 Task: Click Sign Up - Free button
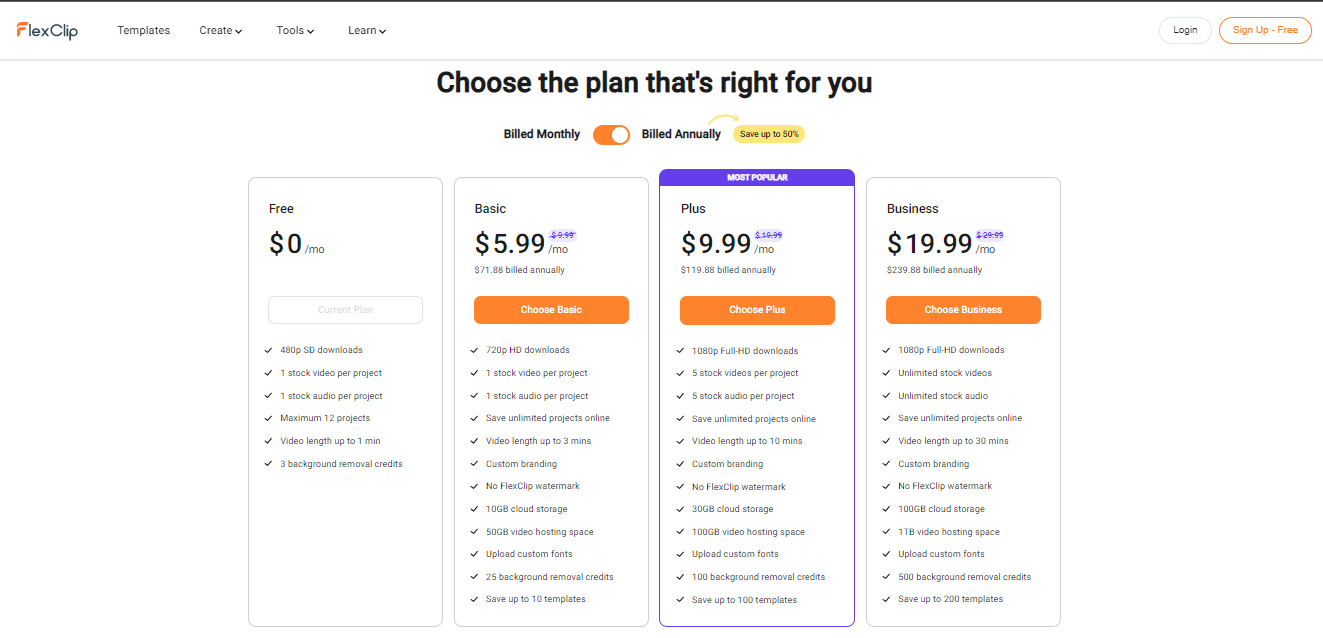click(x=1265, y=30)
